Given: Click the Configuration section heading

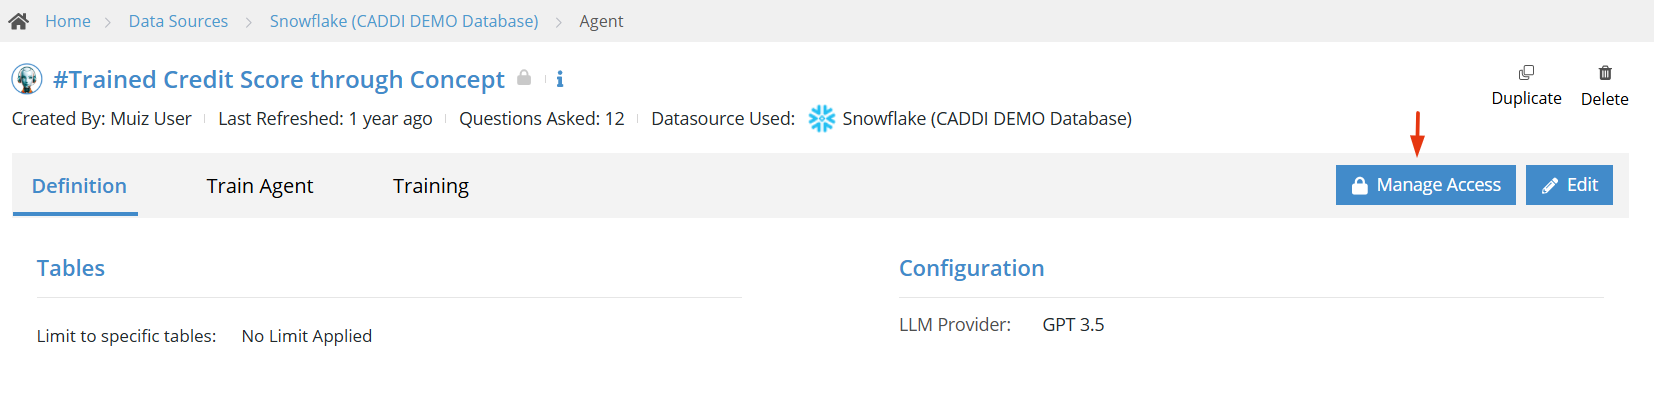Looking at the screenshot, I should (x=972, y=268).
